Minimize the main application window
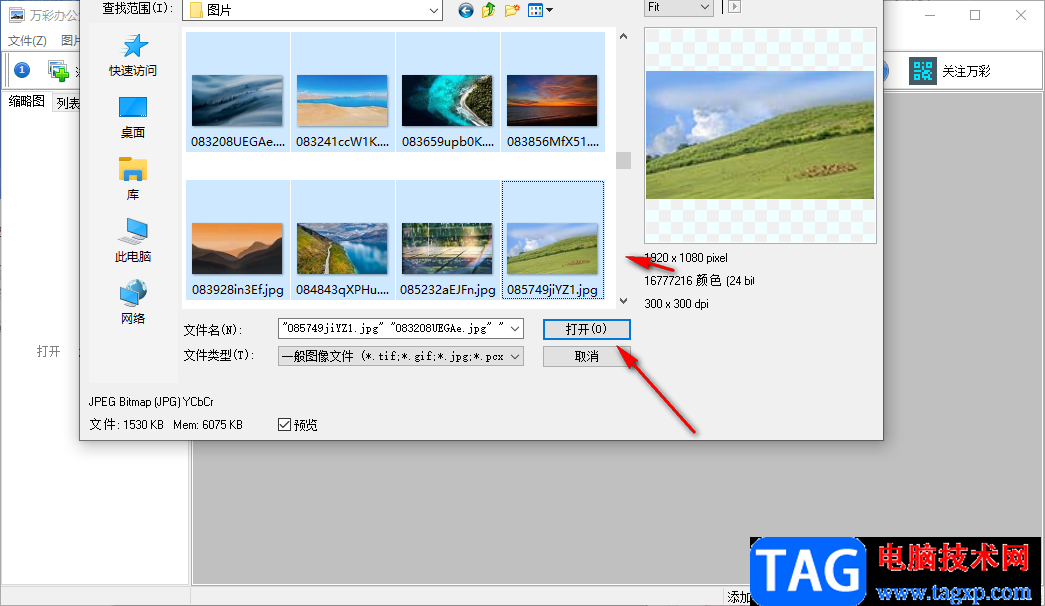This screenshot has height=606, width=1045. click(930, 15)
